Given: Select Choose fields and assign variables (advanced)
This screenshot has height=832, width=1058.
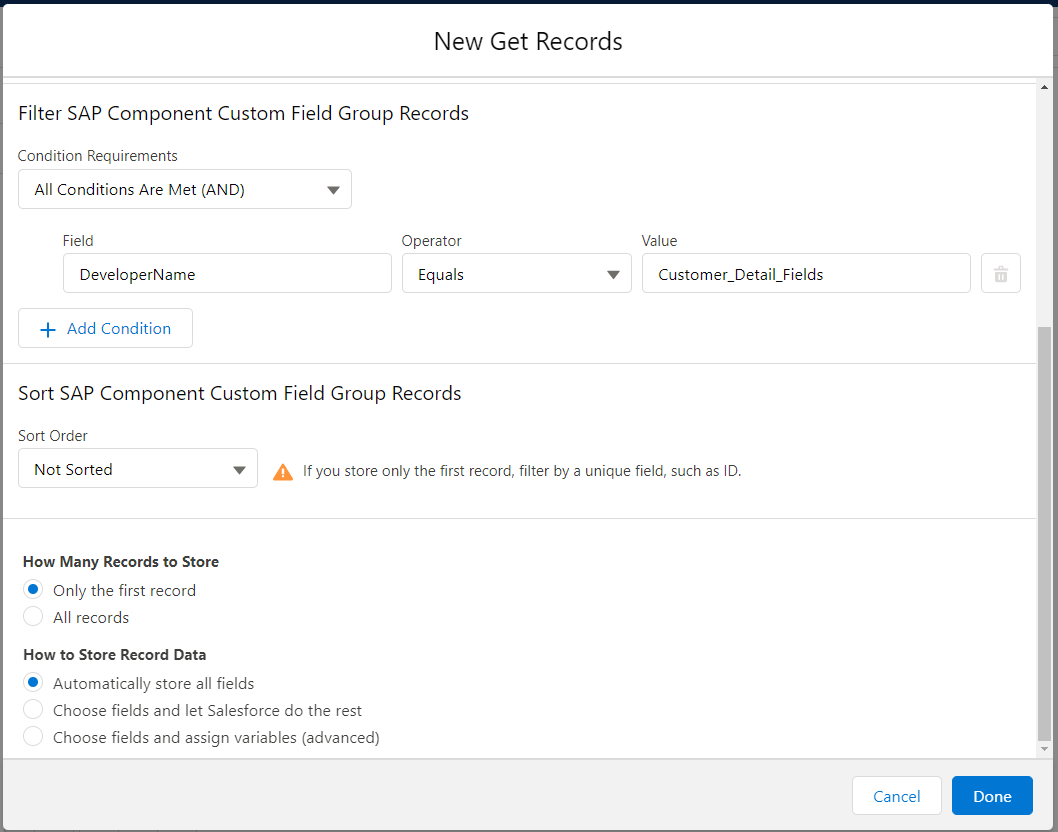Looking at the screenshot, I should point(33,737).
